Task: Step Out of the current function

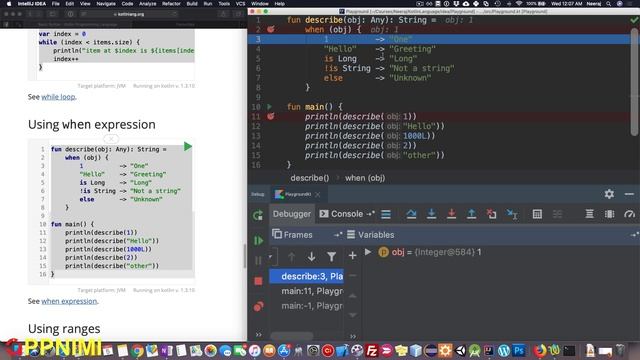Action: tap(471, 214)
